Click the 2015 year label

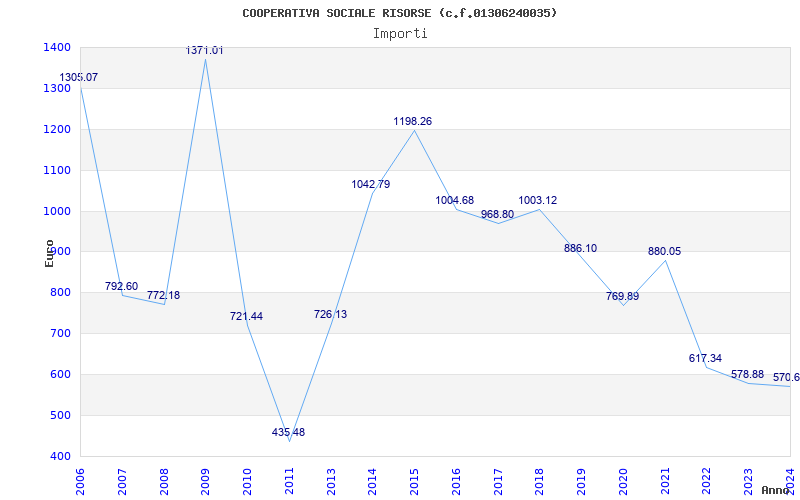[x=415, y=482]
